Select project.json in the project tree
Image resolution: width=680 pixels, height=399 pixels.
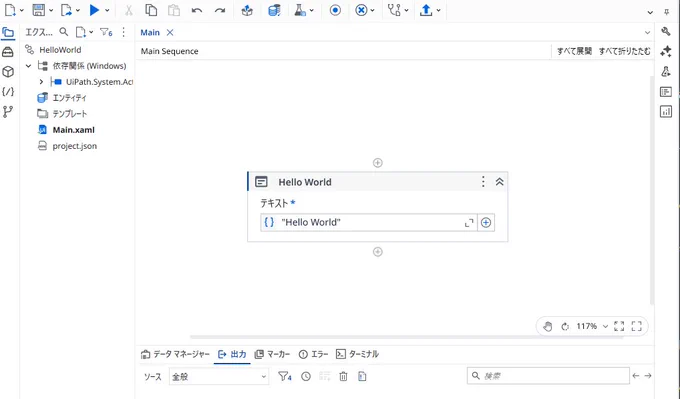click(75, 146)
